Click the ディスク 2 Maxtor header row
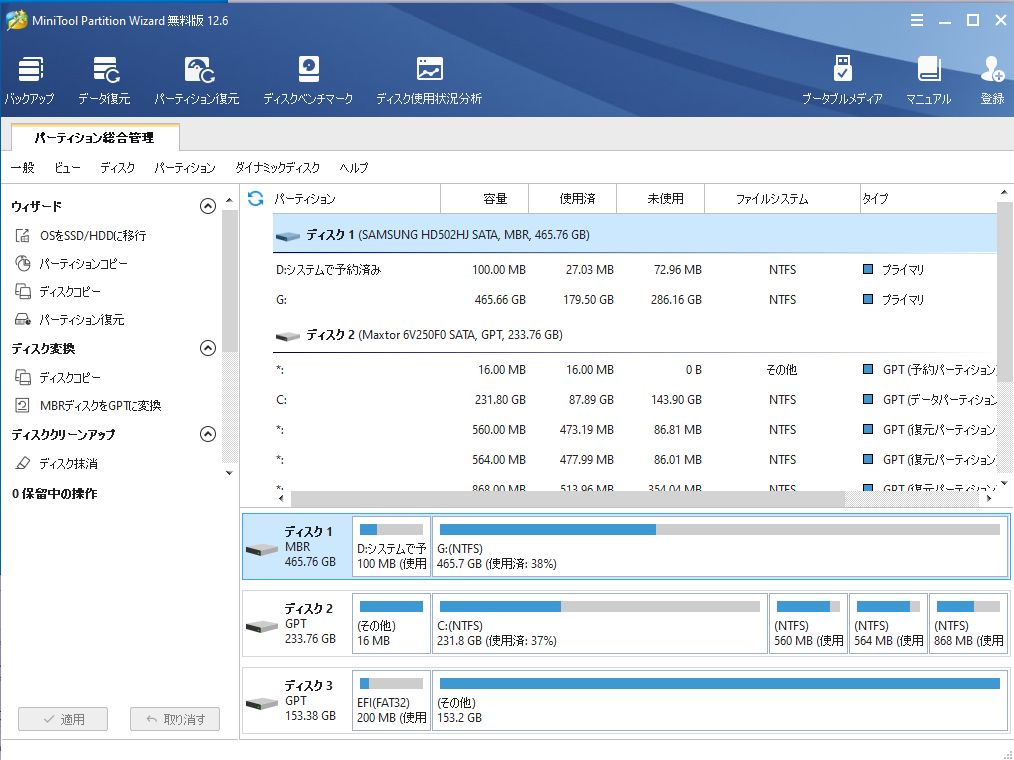The width and height of the screenshot is (1014, 760). [634, 335]
